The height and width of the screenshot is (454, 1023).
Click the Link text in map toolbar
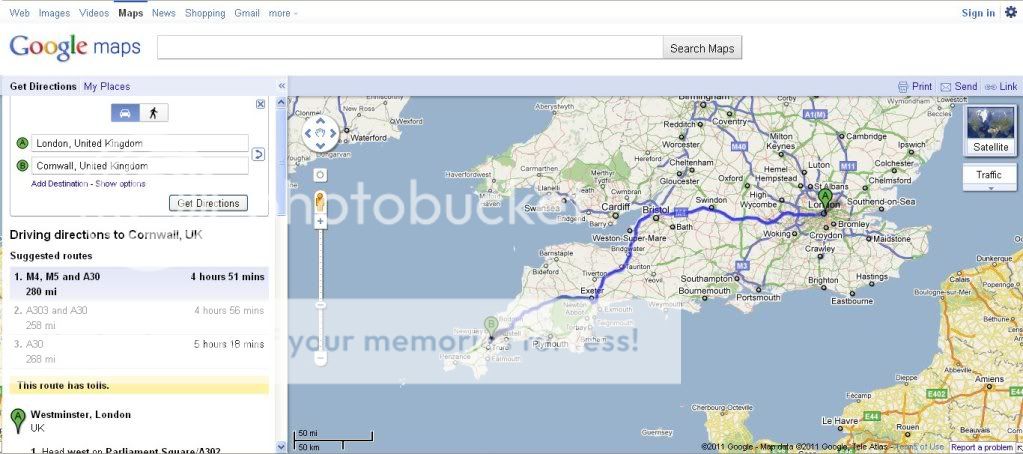click(1008, 86)
